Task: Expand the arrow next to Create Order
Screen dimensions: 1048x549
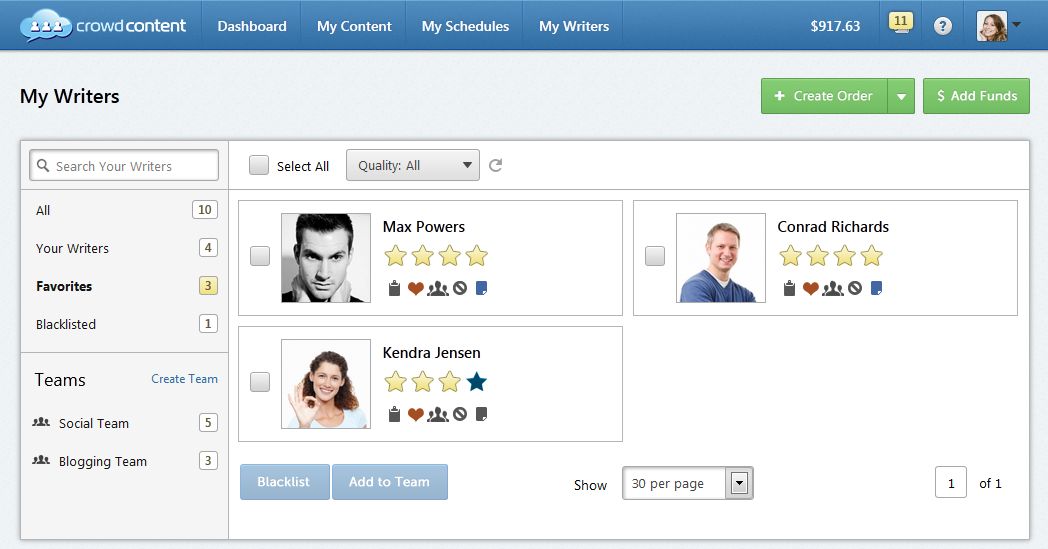Action: pyautogui.click(x=901, y=96)
